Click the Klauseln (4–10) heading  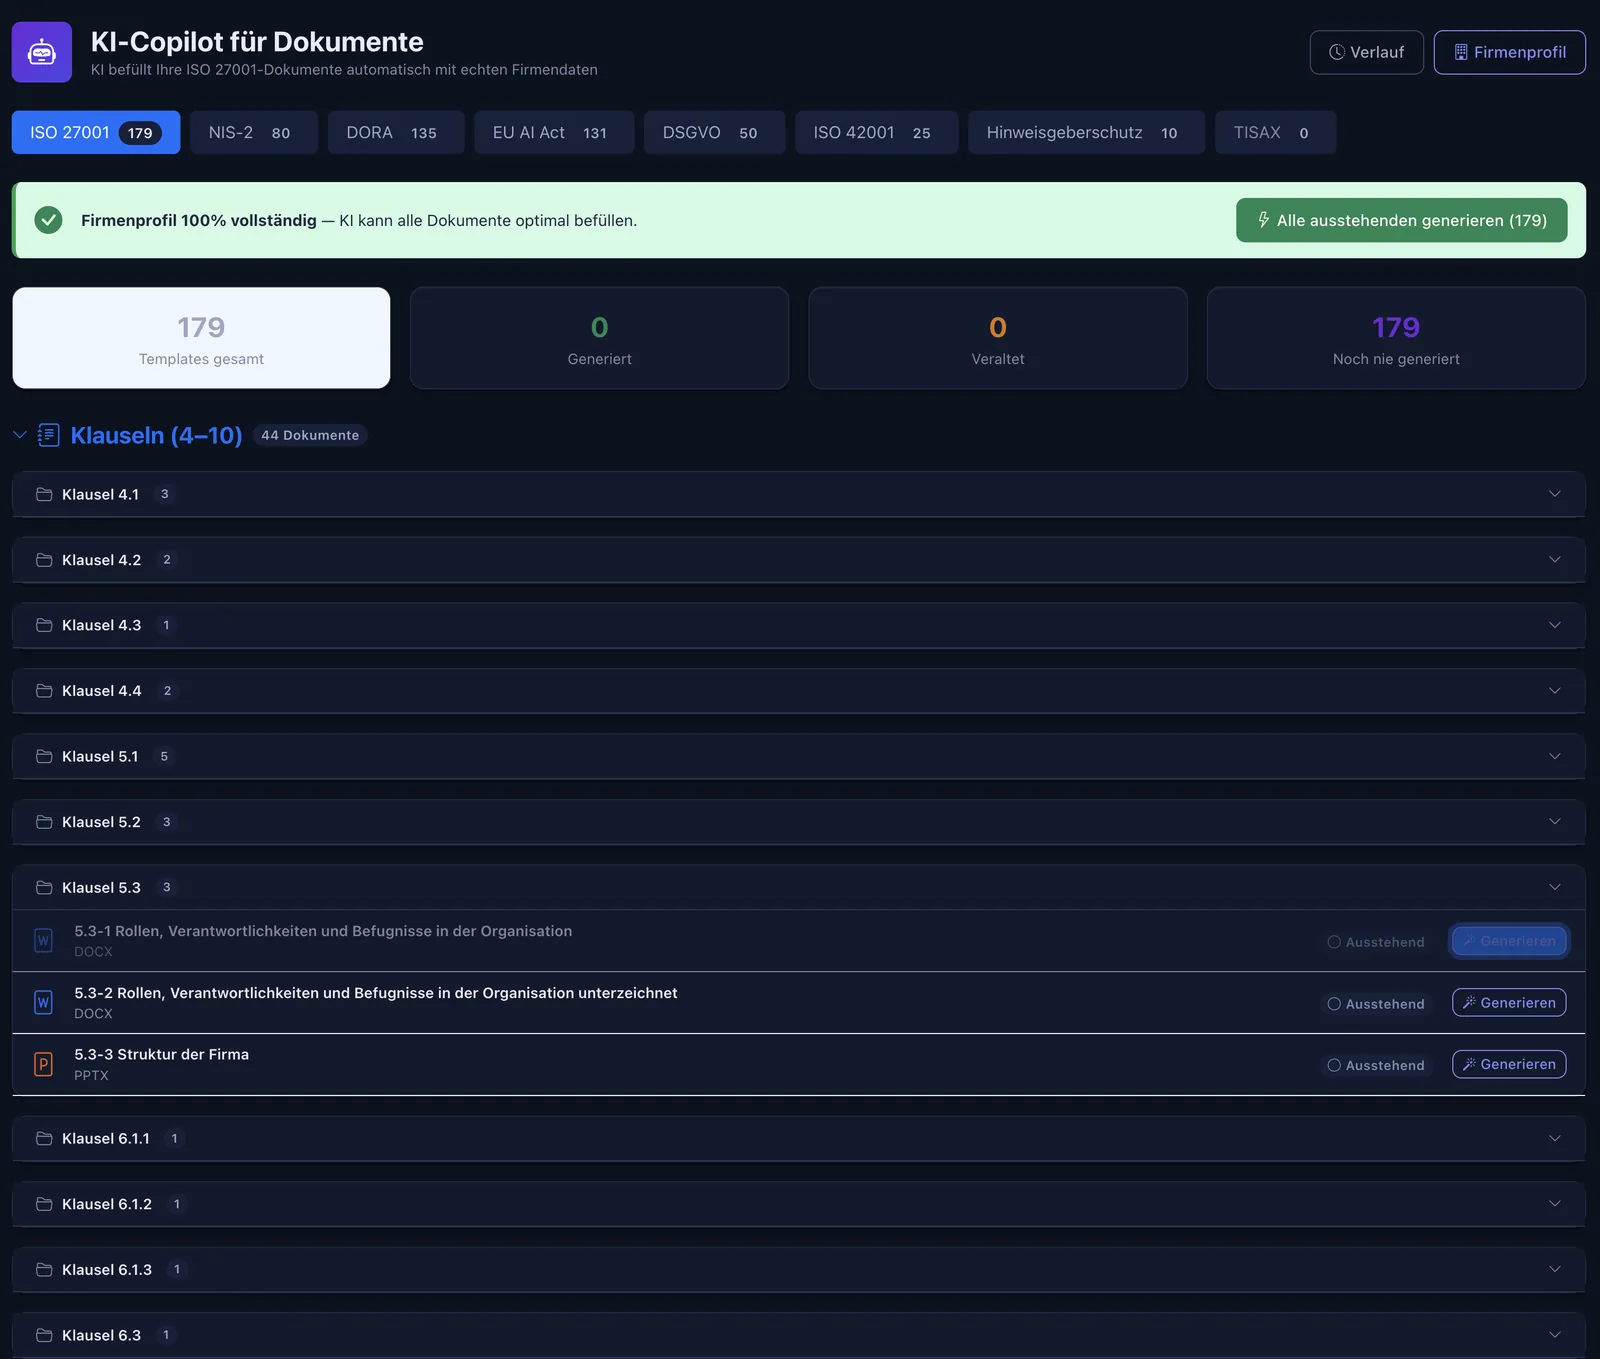pos(157,435)
